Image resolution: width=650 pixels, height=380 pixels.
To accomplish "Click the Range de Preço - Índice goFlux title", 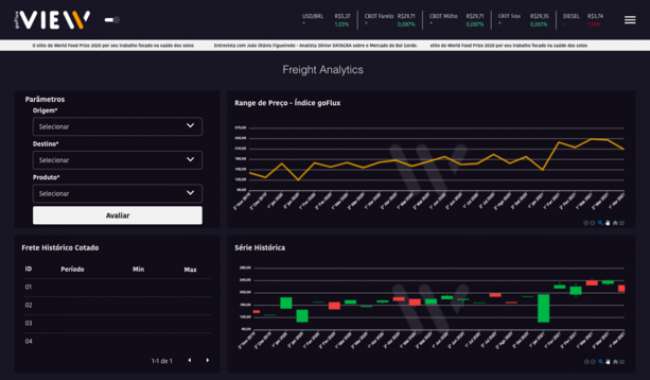I will pos(287,103).
